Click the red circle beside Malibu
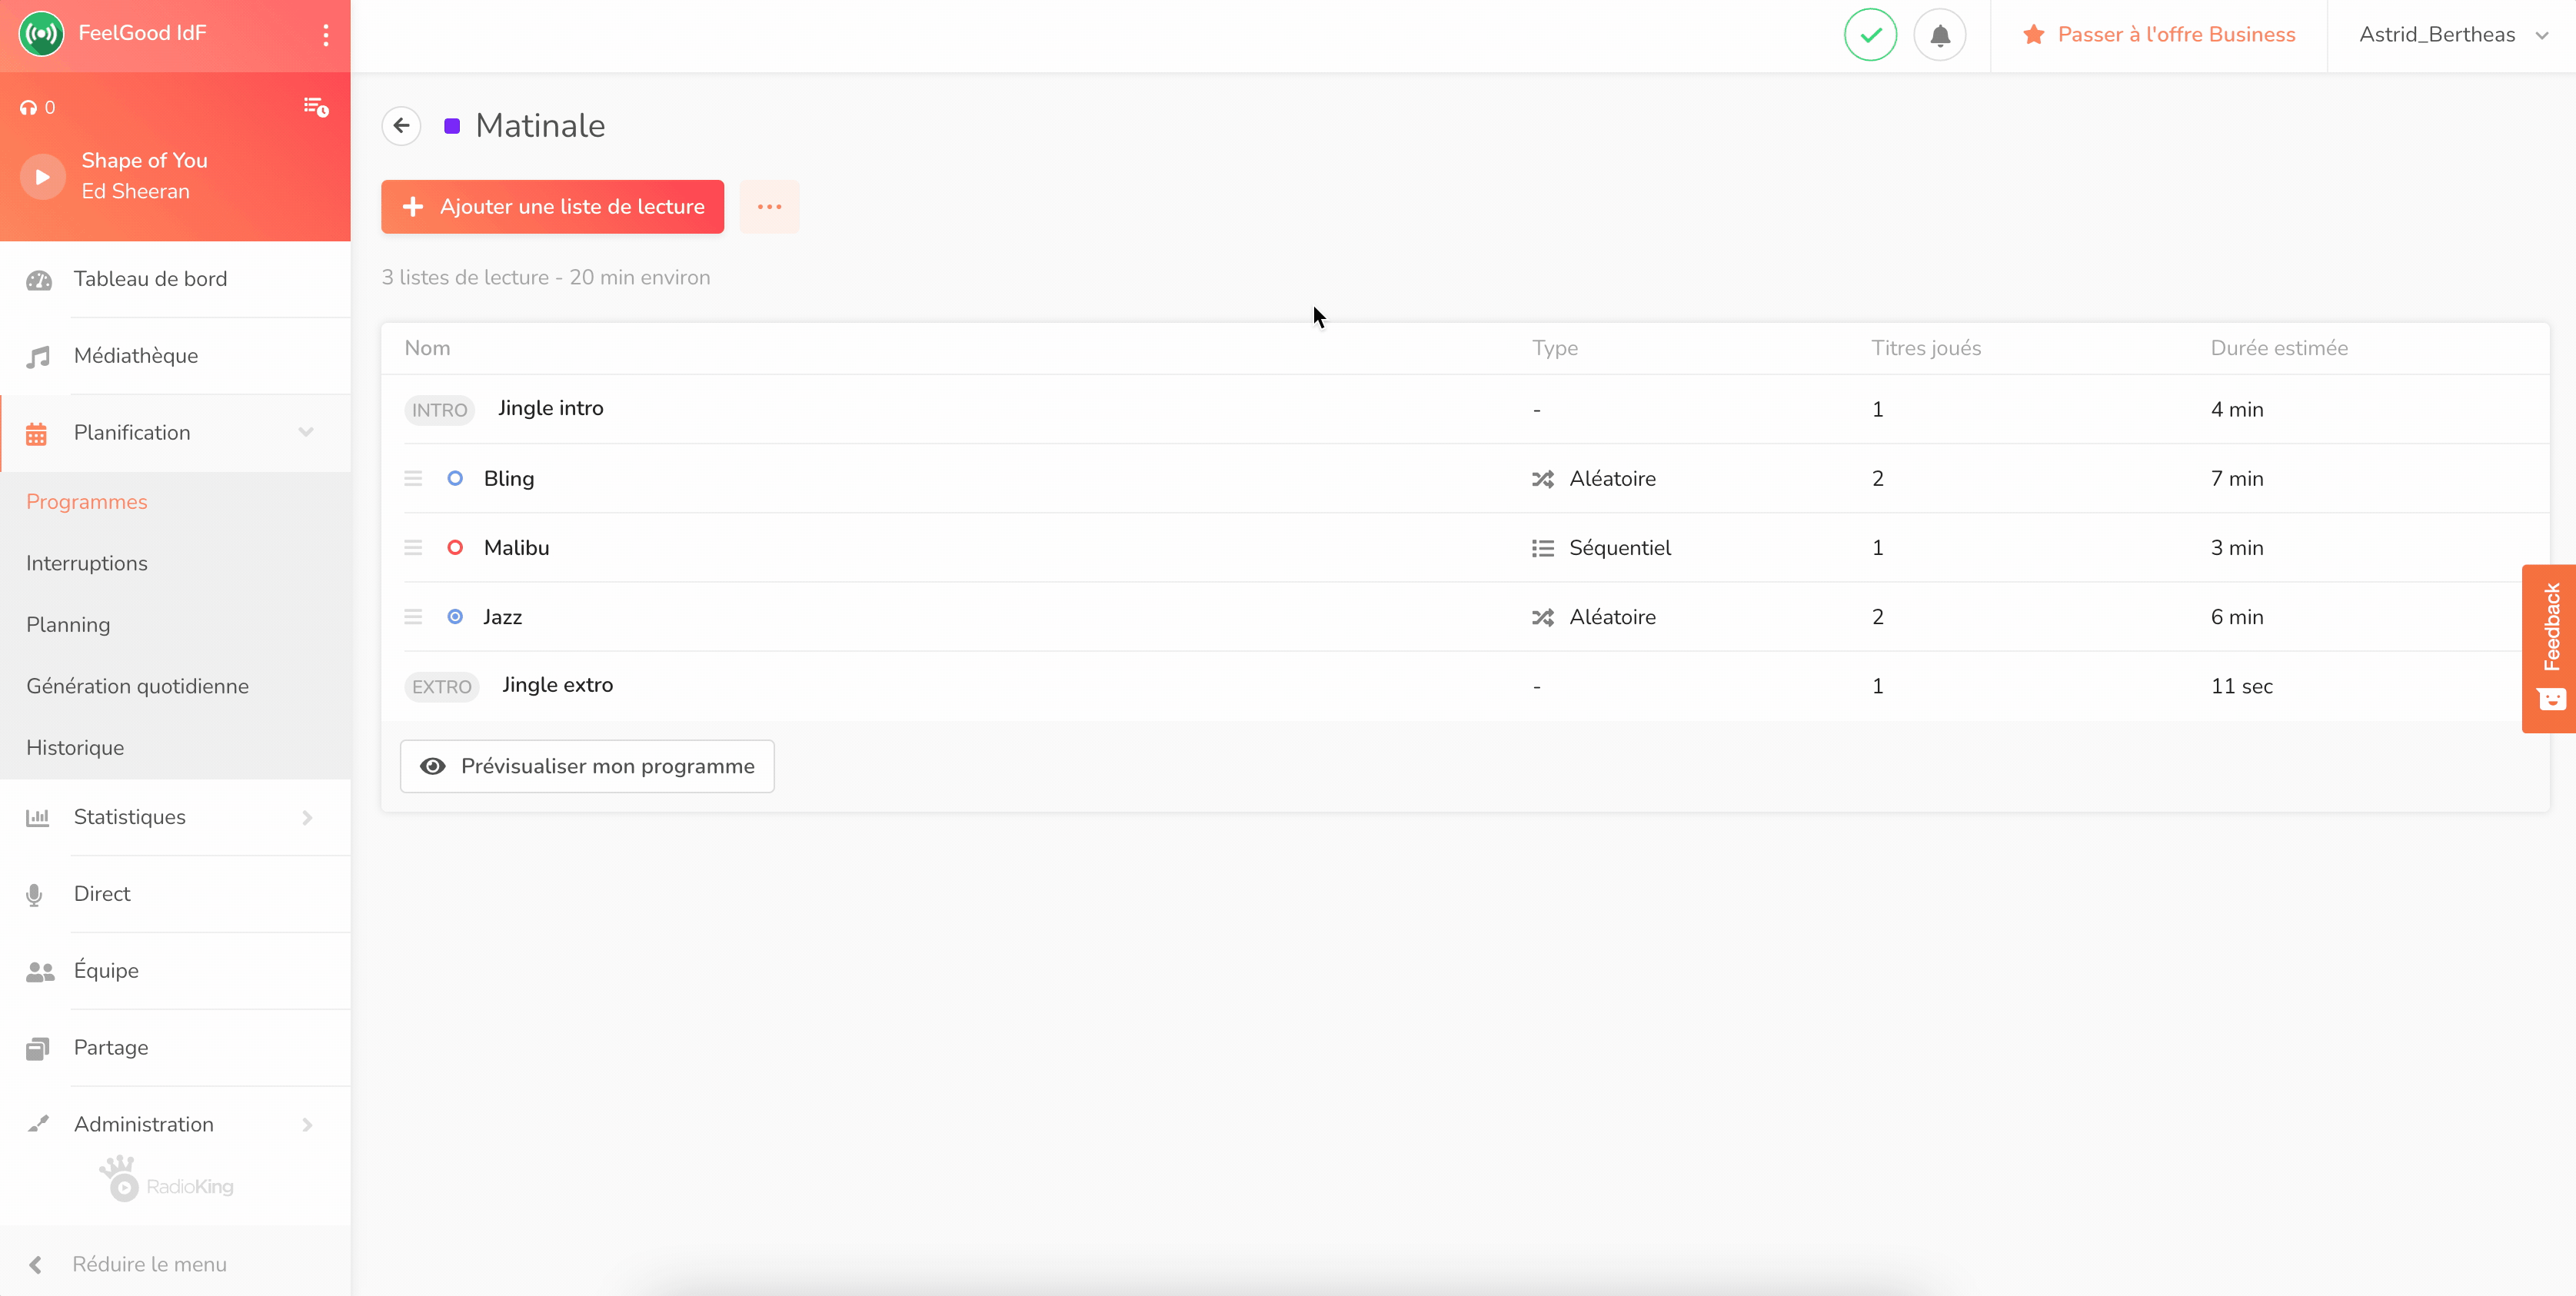The width and height of the screenshot is (2576, 1296). (x=455, y=548)
